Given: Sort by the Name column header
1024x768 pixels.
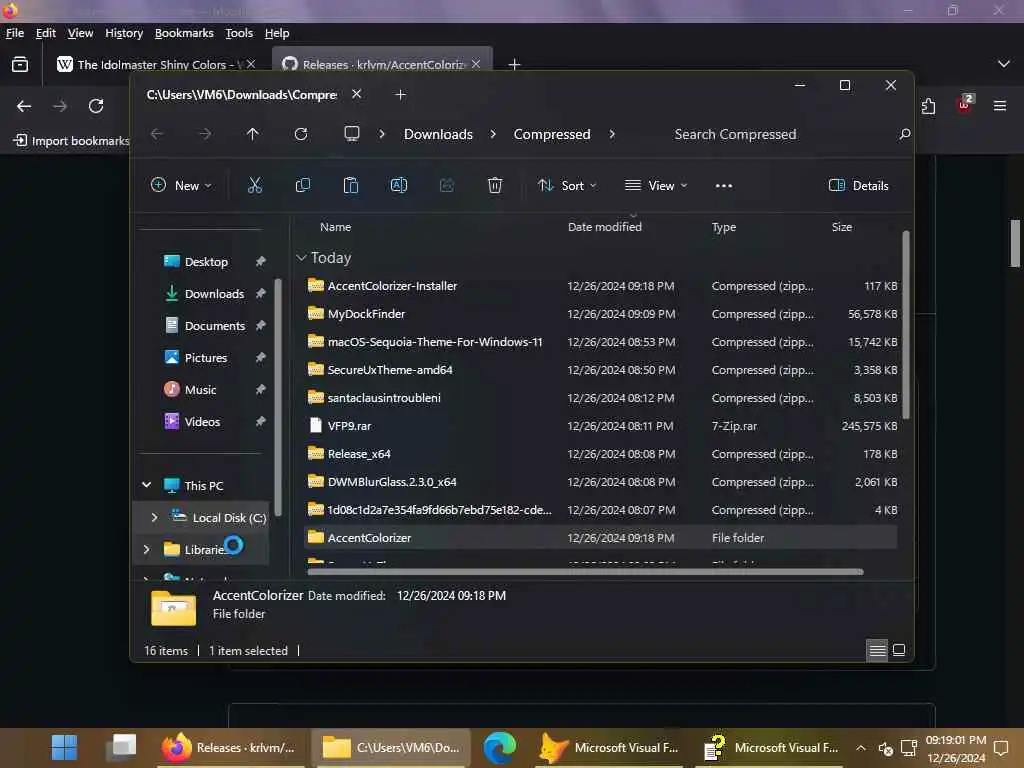Looking at the screenshot, I should coord(335,227).
